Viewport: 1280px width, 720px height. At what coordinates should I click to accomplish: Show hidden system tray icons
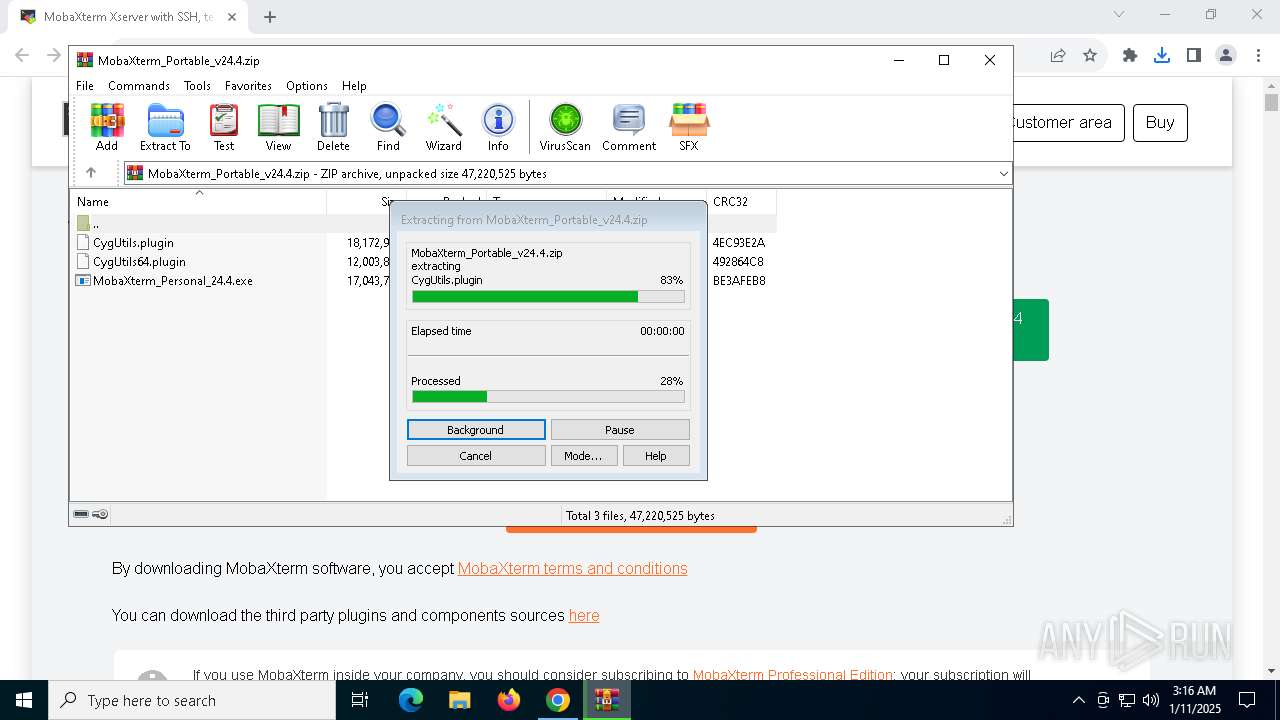(x=1078, y=700)
